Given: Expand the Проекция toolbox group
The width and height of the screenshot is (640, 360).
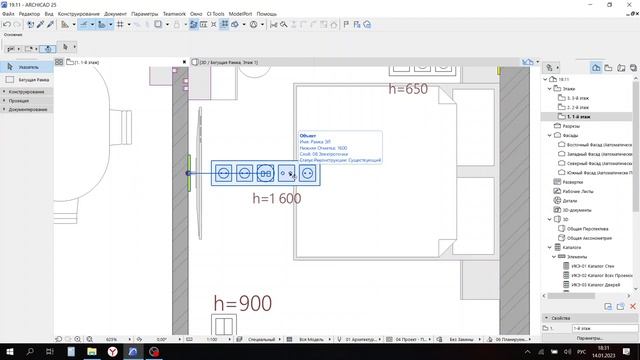Looking at the screenshot, I should [x=27, y=100].
